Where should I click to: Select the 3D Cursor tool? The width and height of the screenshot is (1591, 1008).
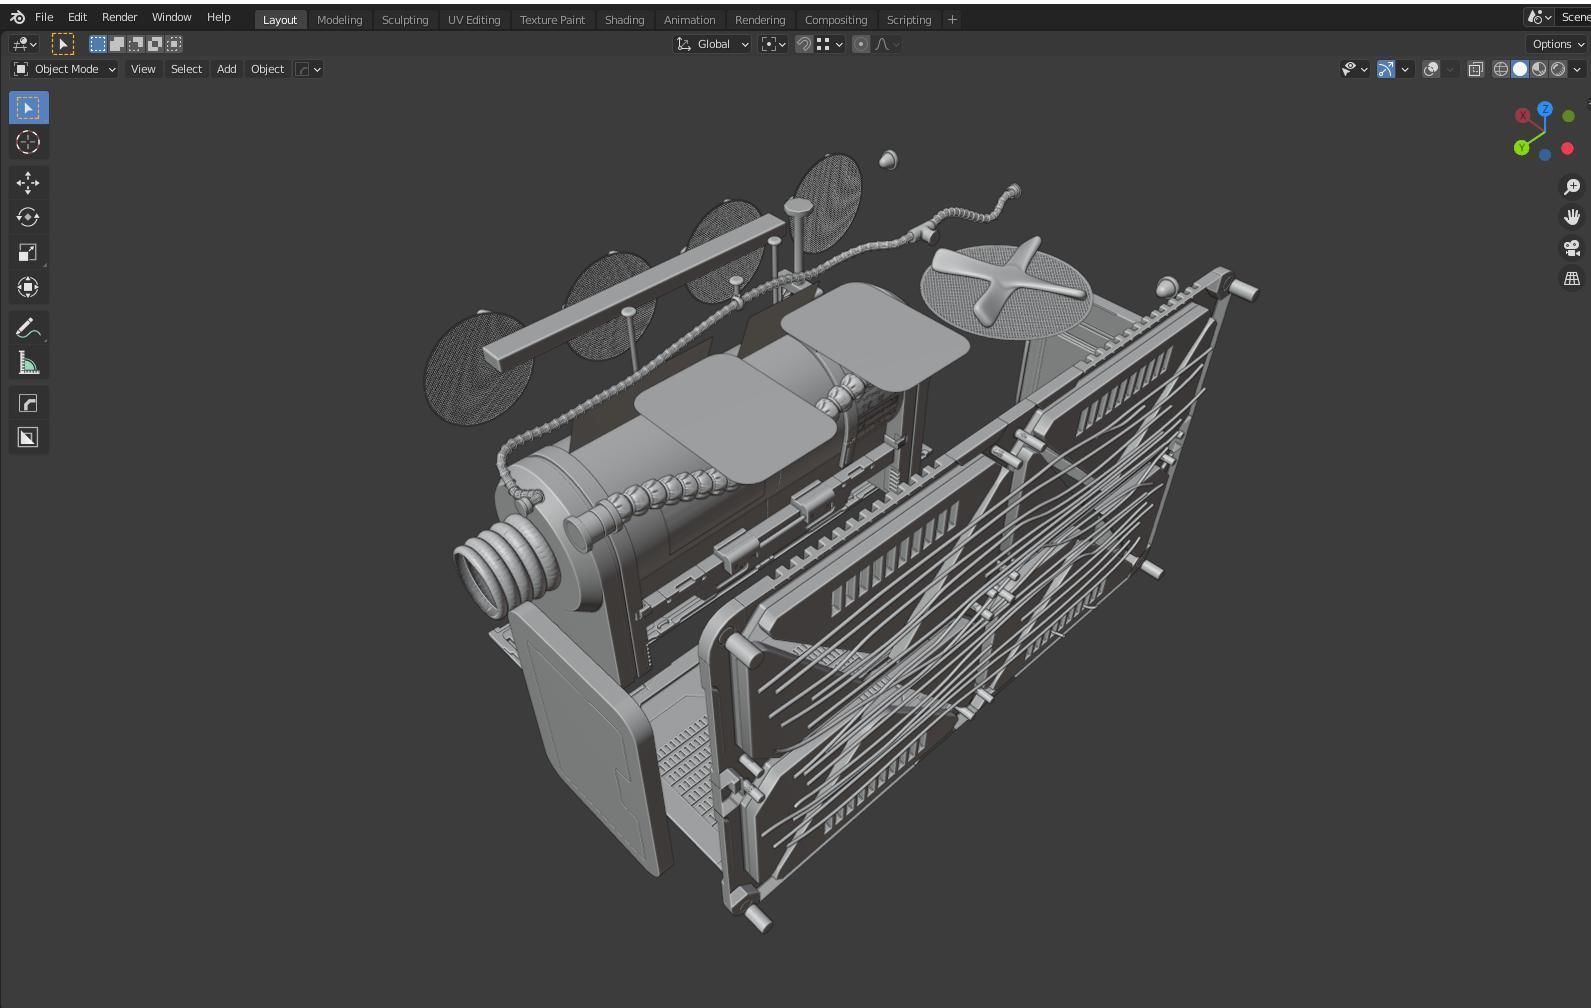click(x=28, y=143)
